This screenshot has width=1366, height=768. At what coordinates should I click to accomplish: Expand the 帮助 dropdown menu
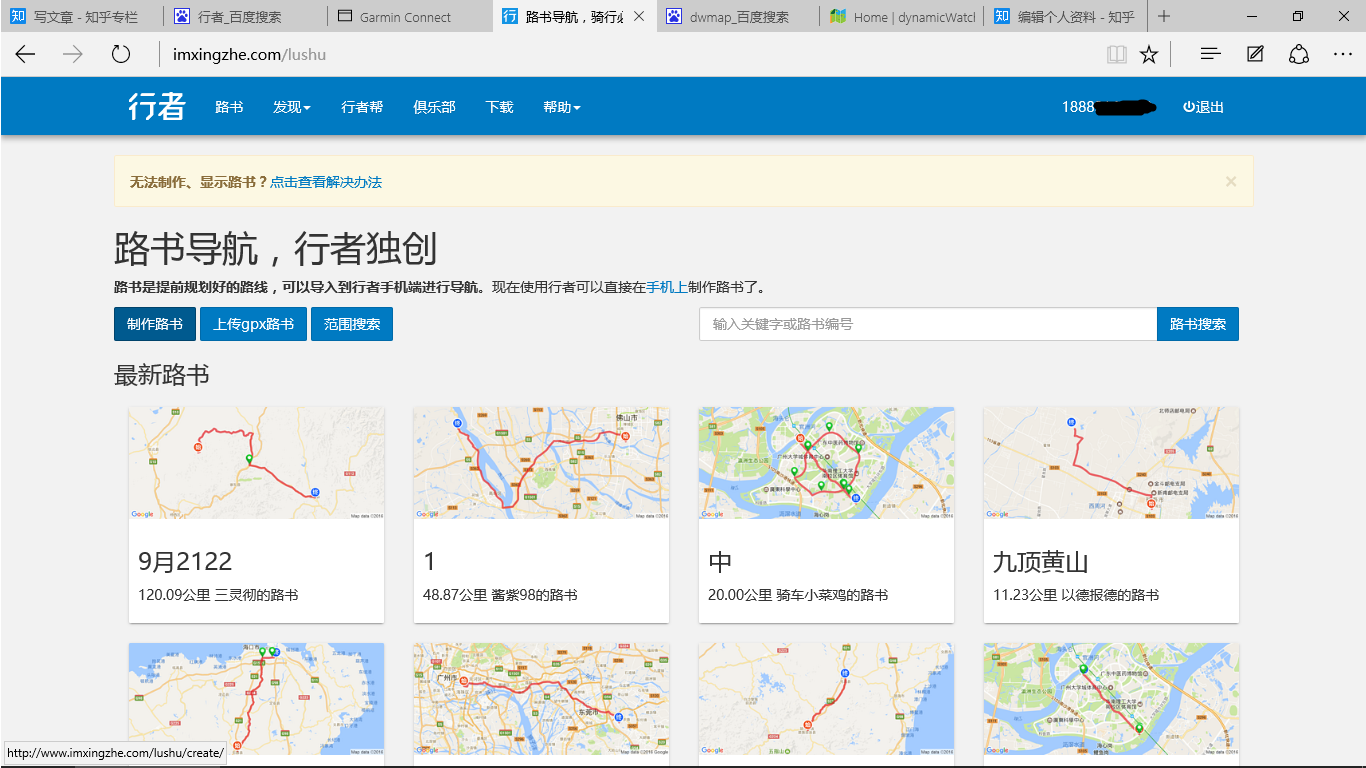tap(561, 107)
